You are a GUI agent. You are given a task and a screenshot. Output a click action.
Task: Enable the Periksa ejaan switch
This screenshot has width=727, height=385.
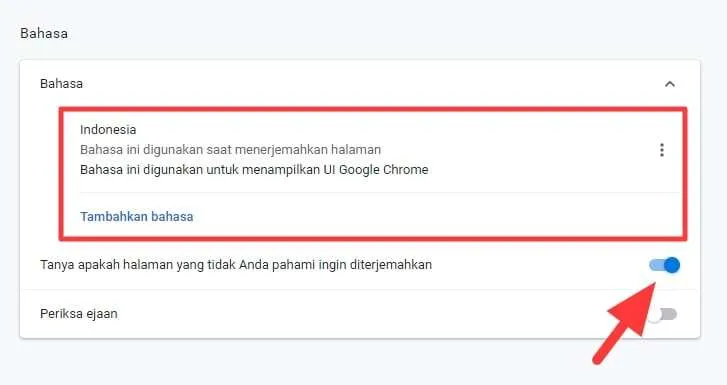663,314
